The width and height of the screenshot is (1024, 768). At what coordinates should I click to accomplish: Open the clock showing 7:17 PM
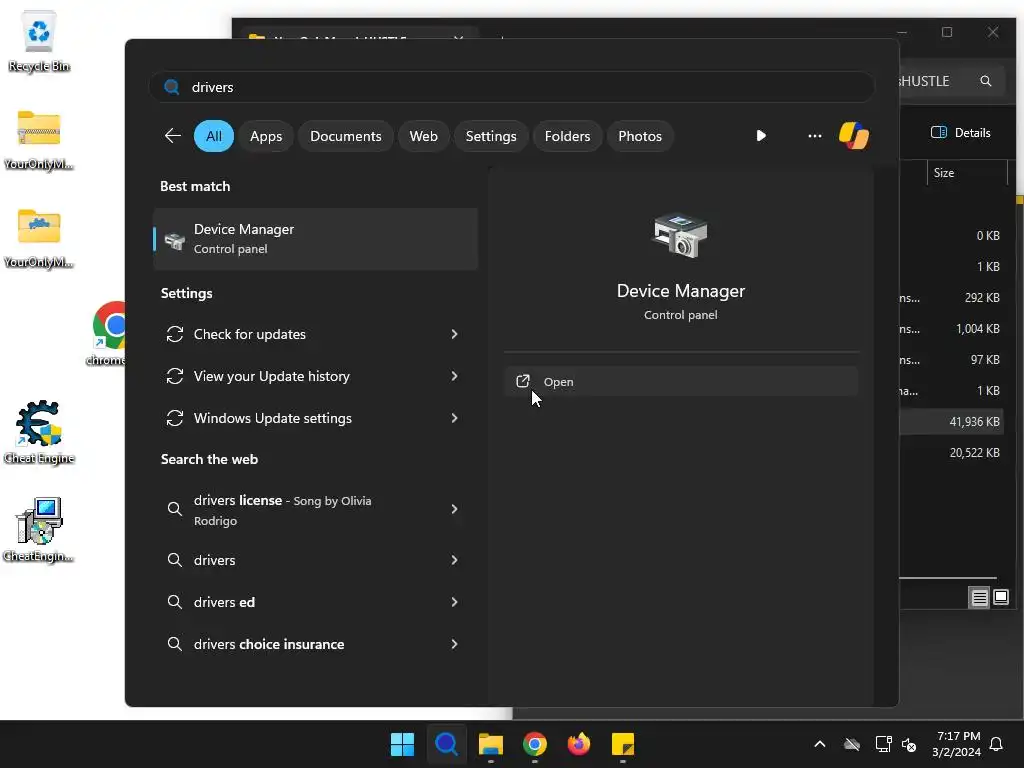click(957, 744)
